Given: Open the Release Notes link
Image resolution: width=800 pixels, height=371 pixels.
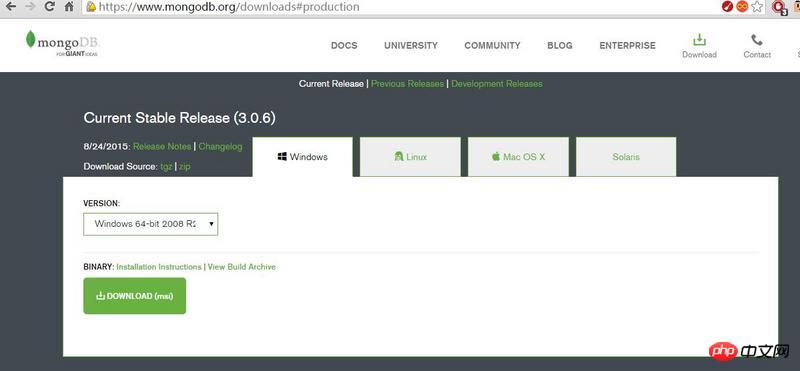Looking at the screenshot, I should (x=162, y=146).
